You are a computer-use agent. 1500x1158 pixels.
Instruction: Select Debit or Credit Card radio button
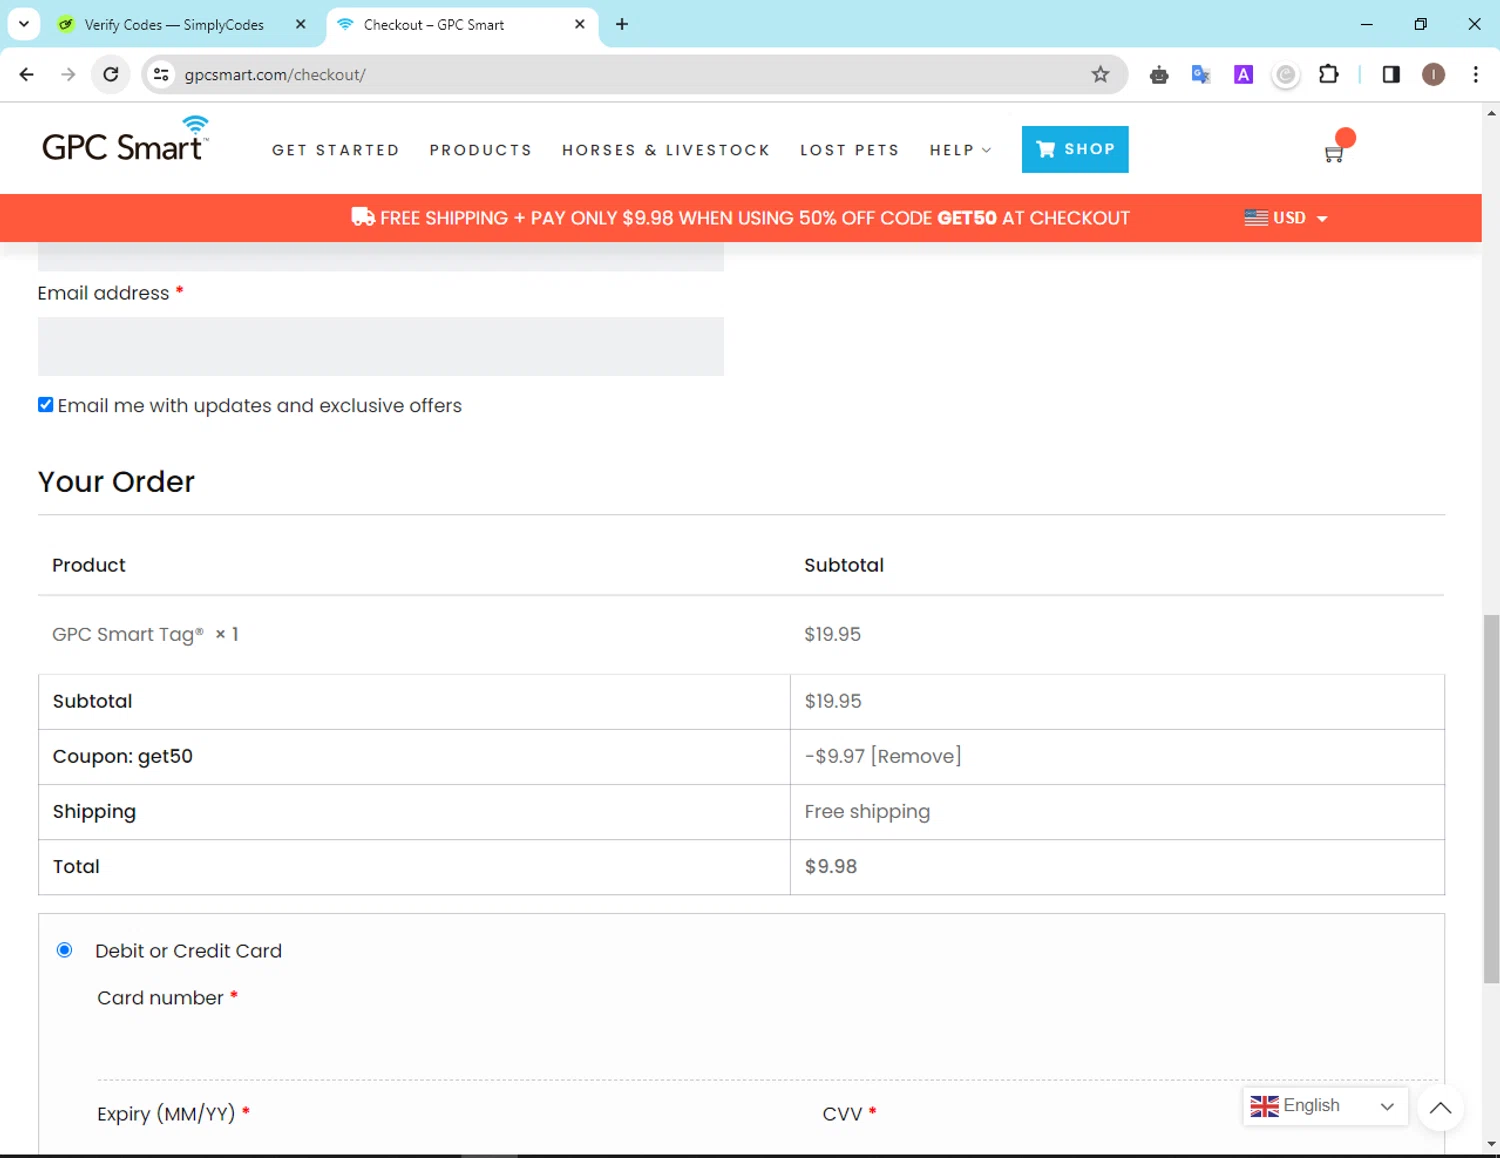tap(64, 950)
